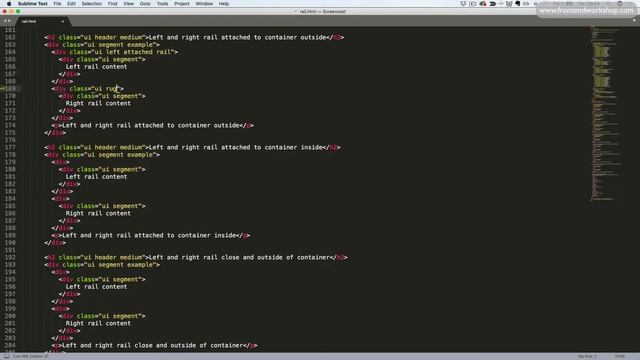Open the Find menu
640x360 pixels.
click(112, 4)
